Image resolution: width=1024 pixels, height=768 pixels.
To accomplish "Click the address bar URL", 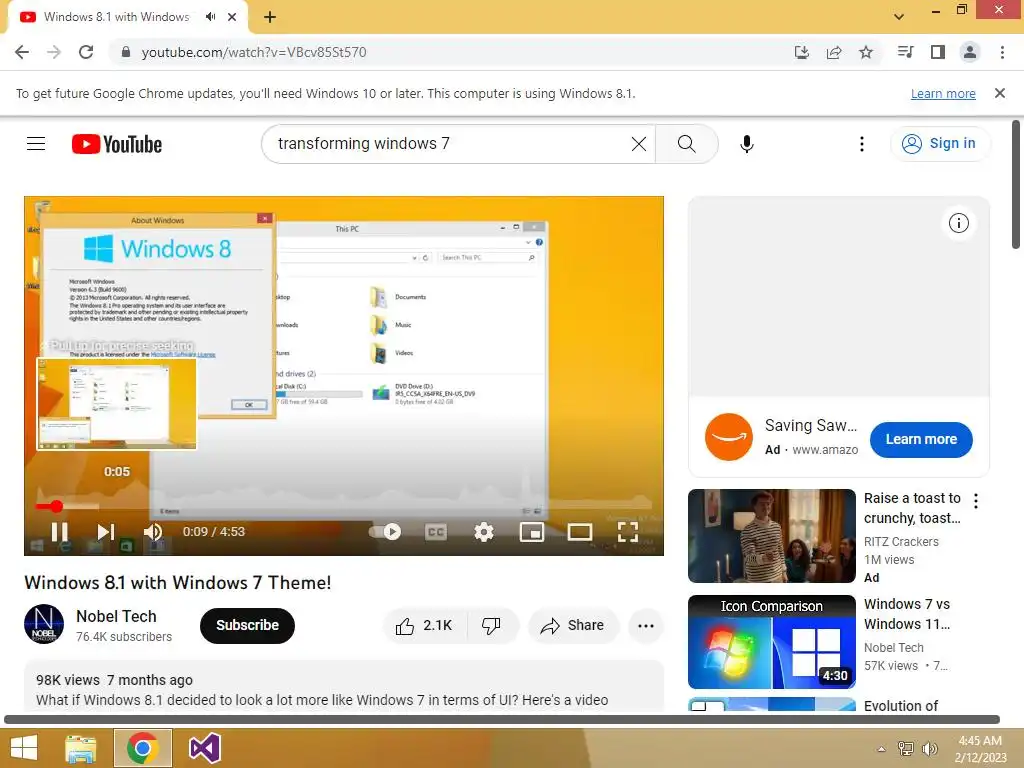I will [x=254, y=52].
